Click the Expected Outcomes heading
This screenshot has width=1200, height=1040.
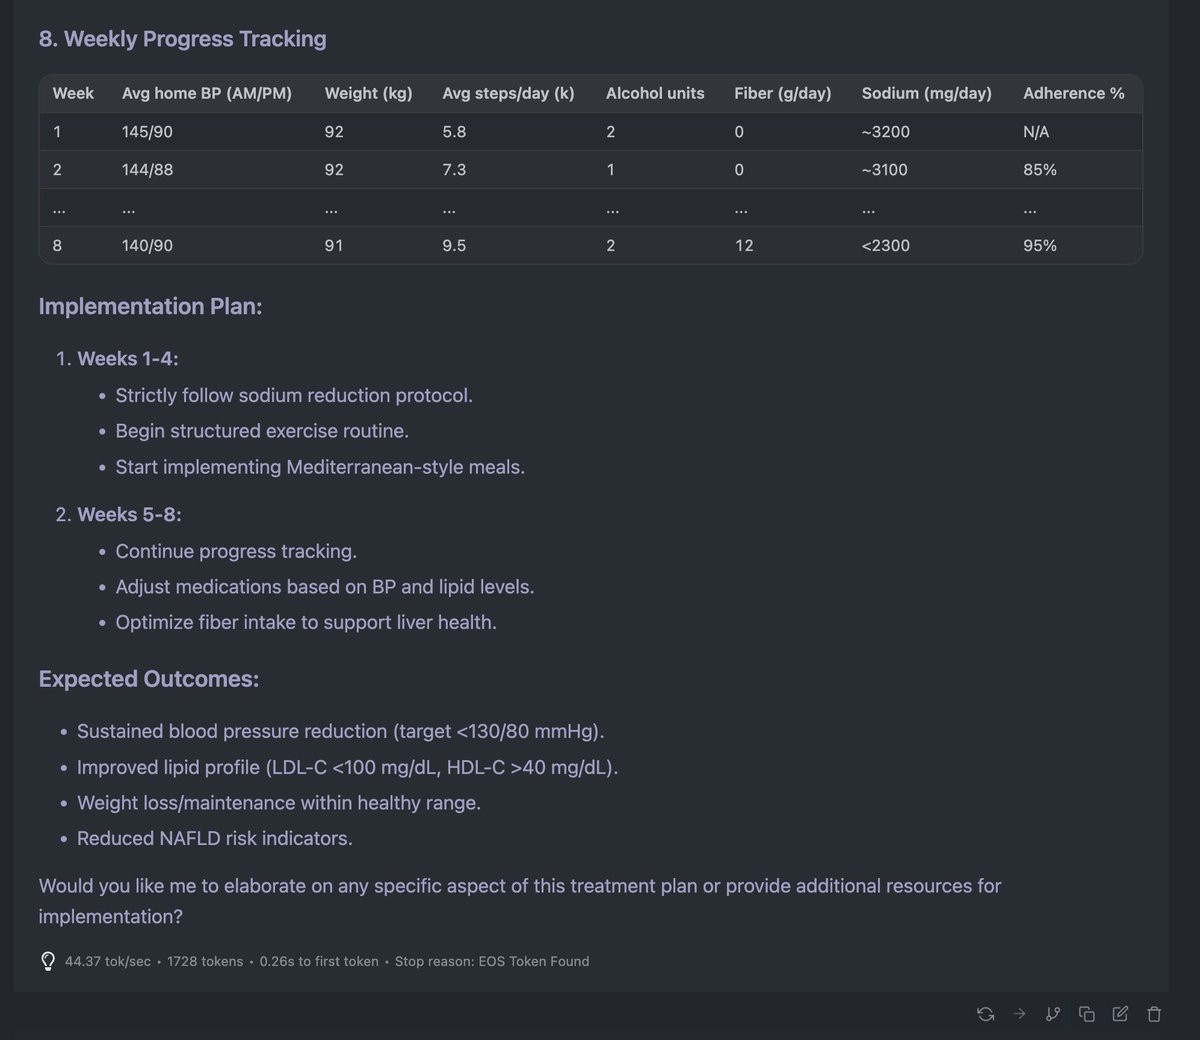click(148, 679)
